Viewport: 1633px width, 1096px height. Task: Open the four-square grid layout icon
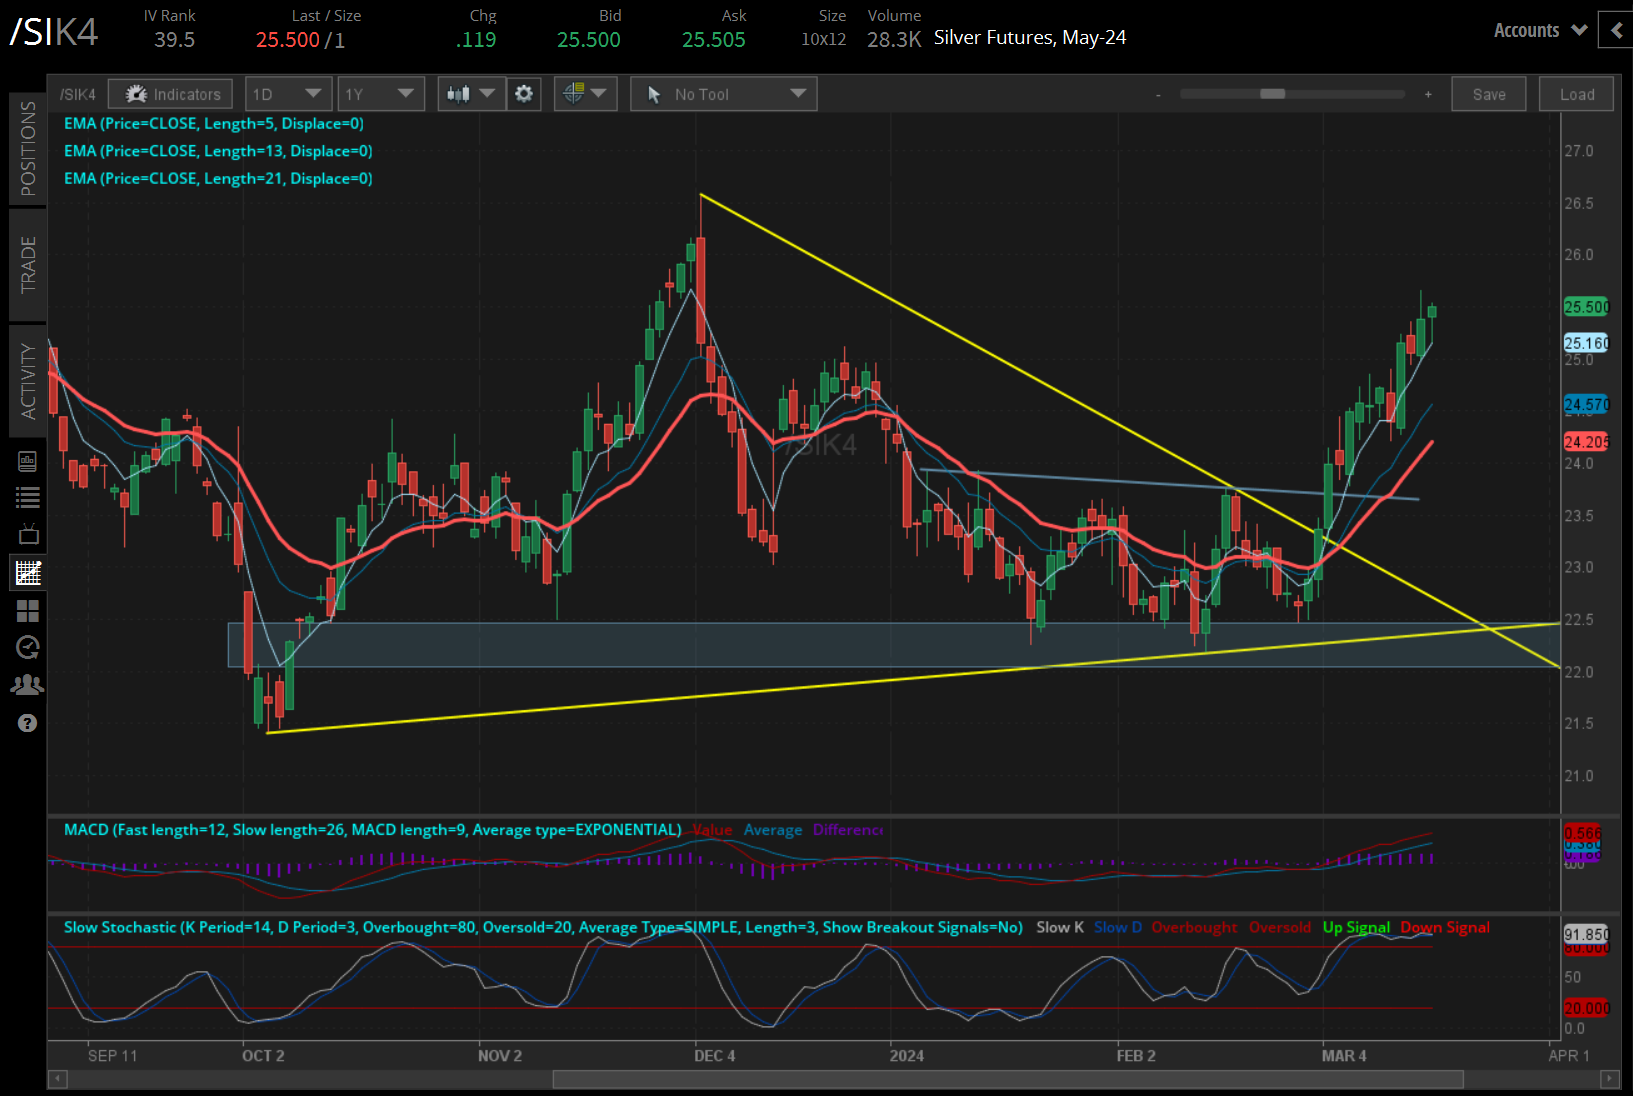tap(28, 611)
